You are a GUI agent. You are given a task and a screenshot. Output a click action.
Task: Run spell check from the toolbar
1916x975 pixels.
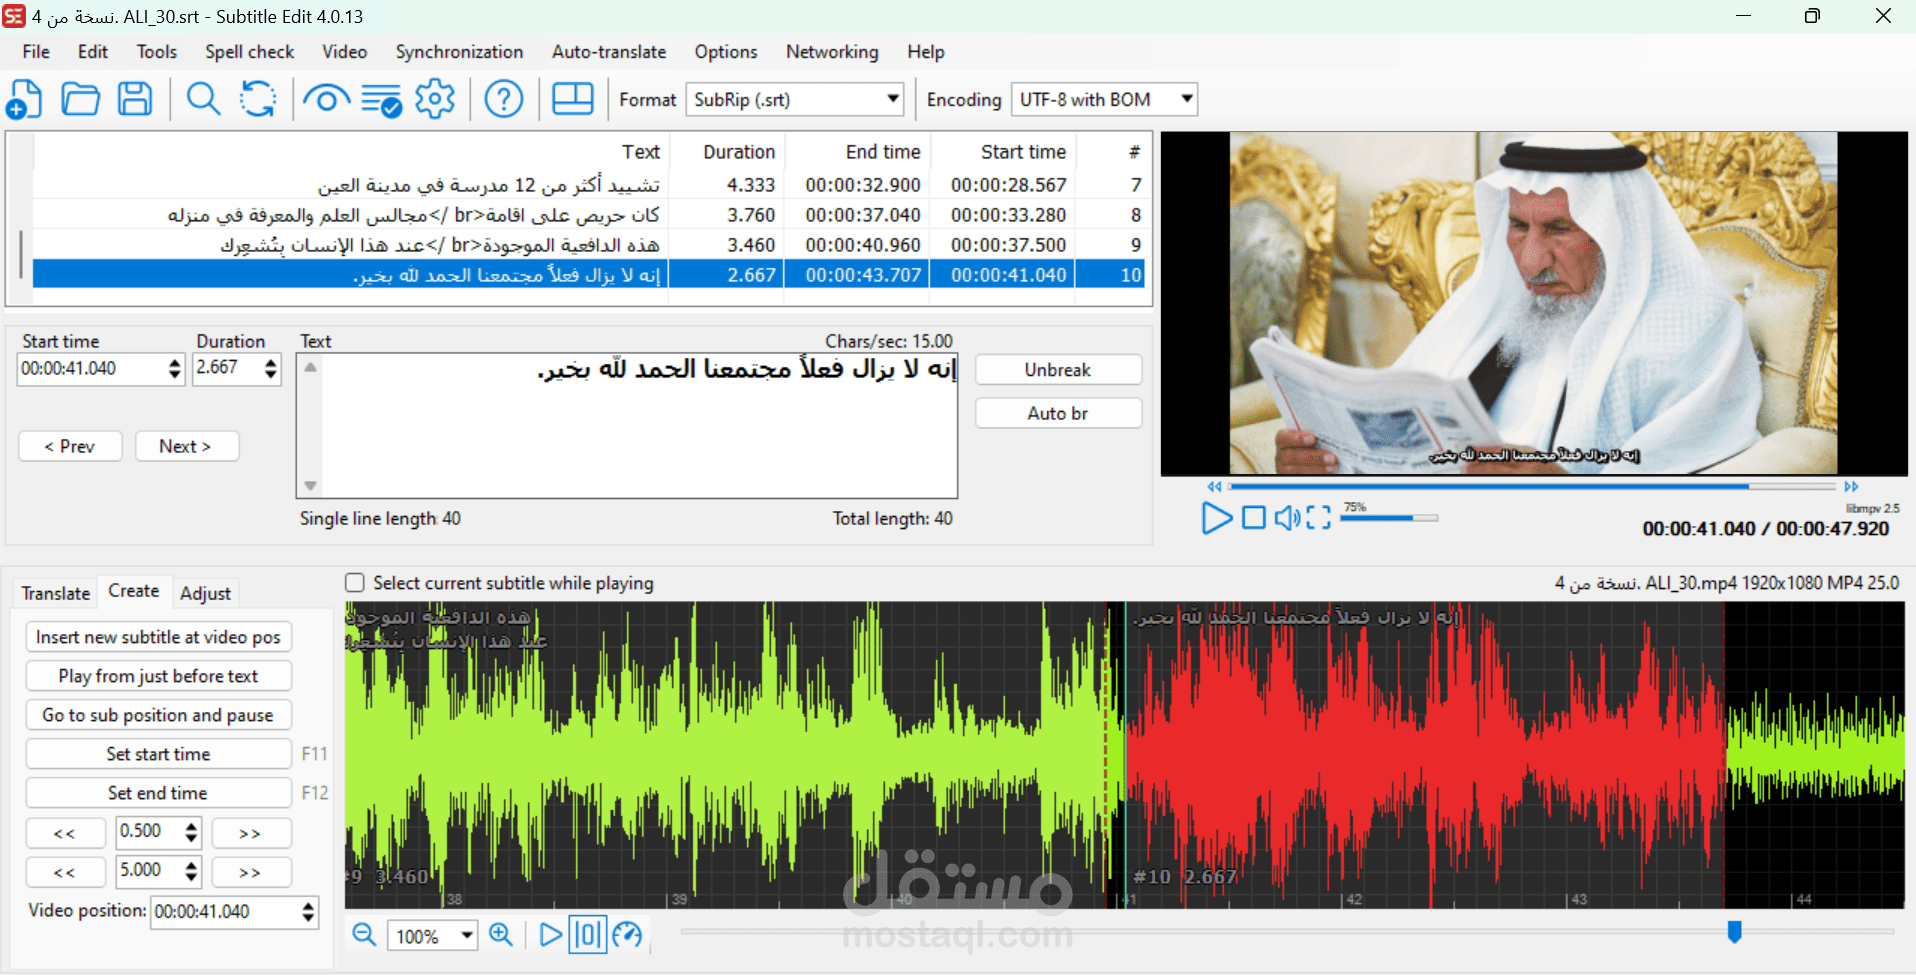pos(380,98)
